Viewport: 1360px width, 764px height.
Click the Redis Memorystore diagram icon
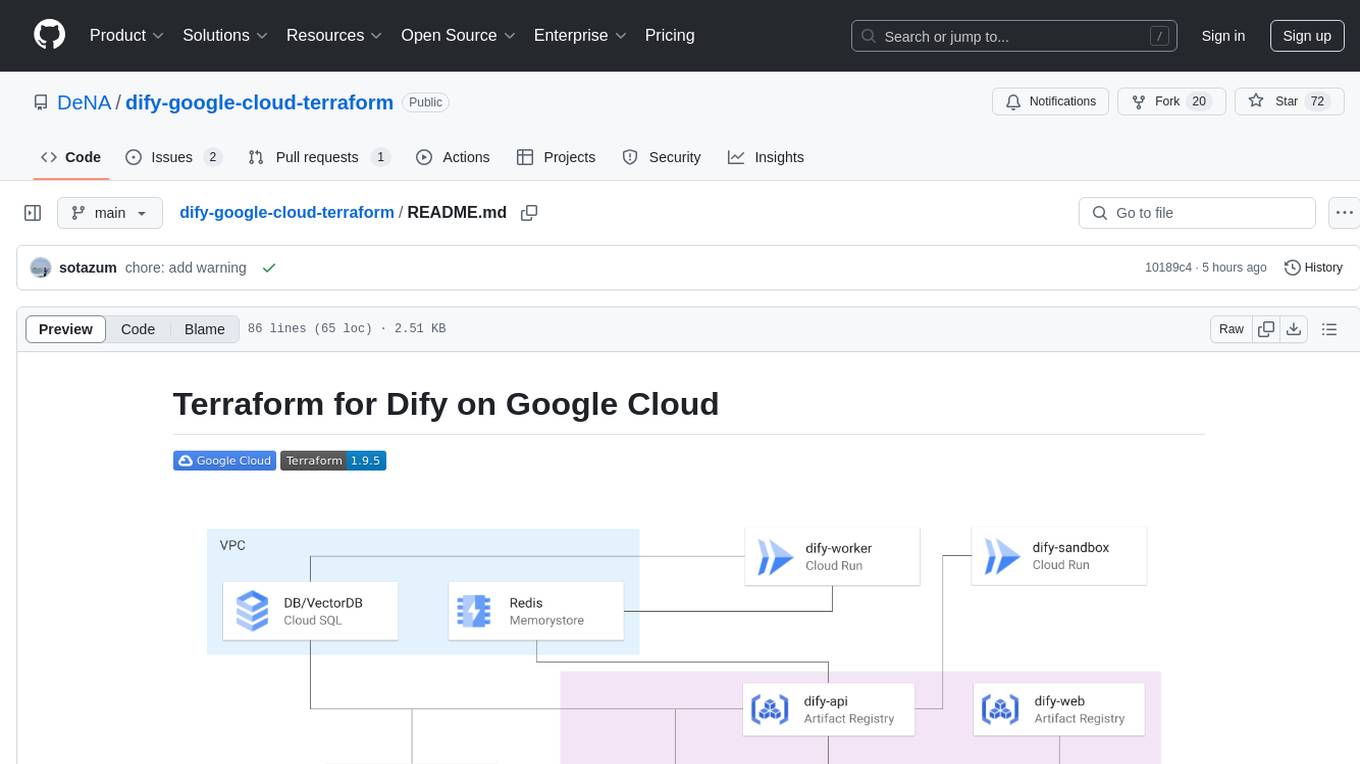pos(474,611)
